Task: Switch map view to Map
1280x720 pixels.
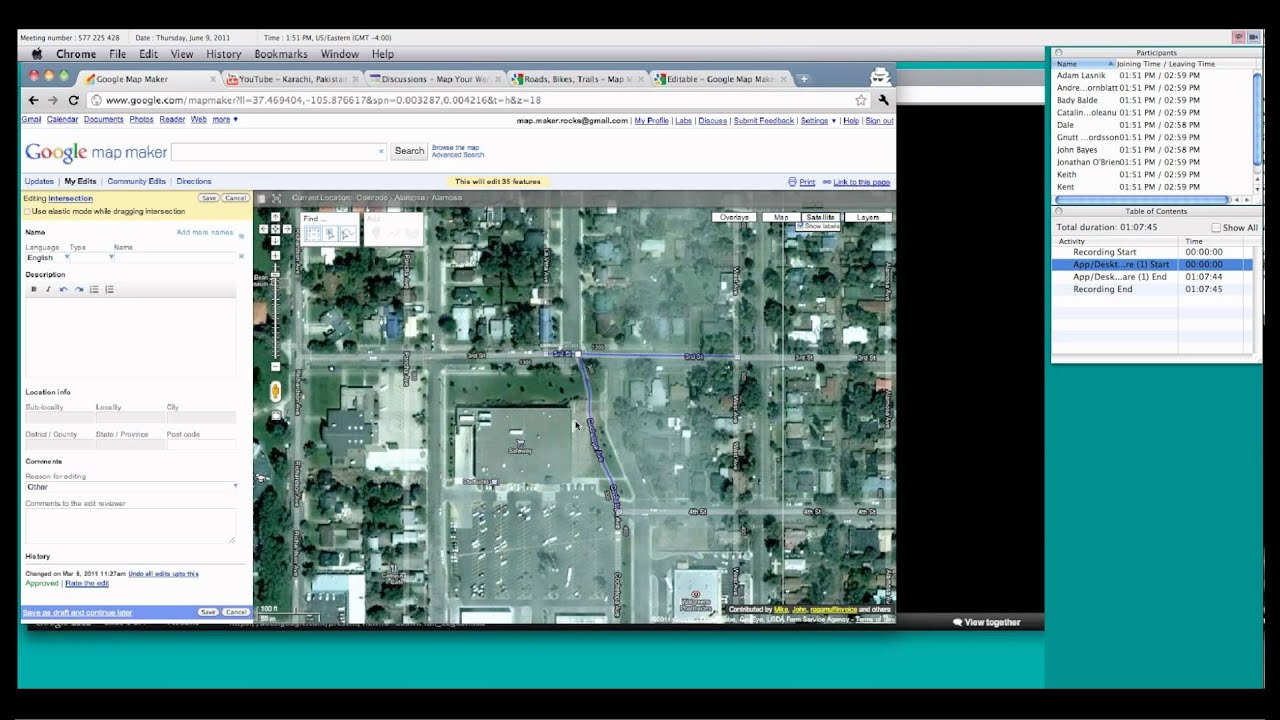Action: (x=781, y=217)
